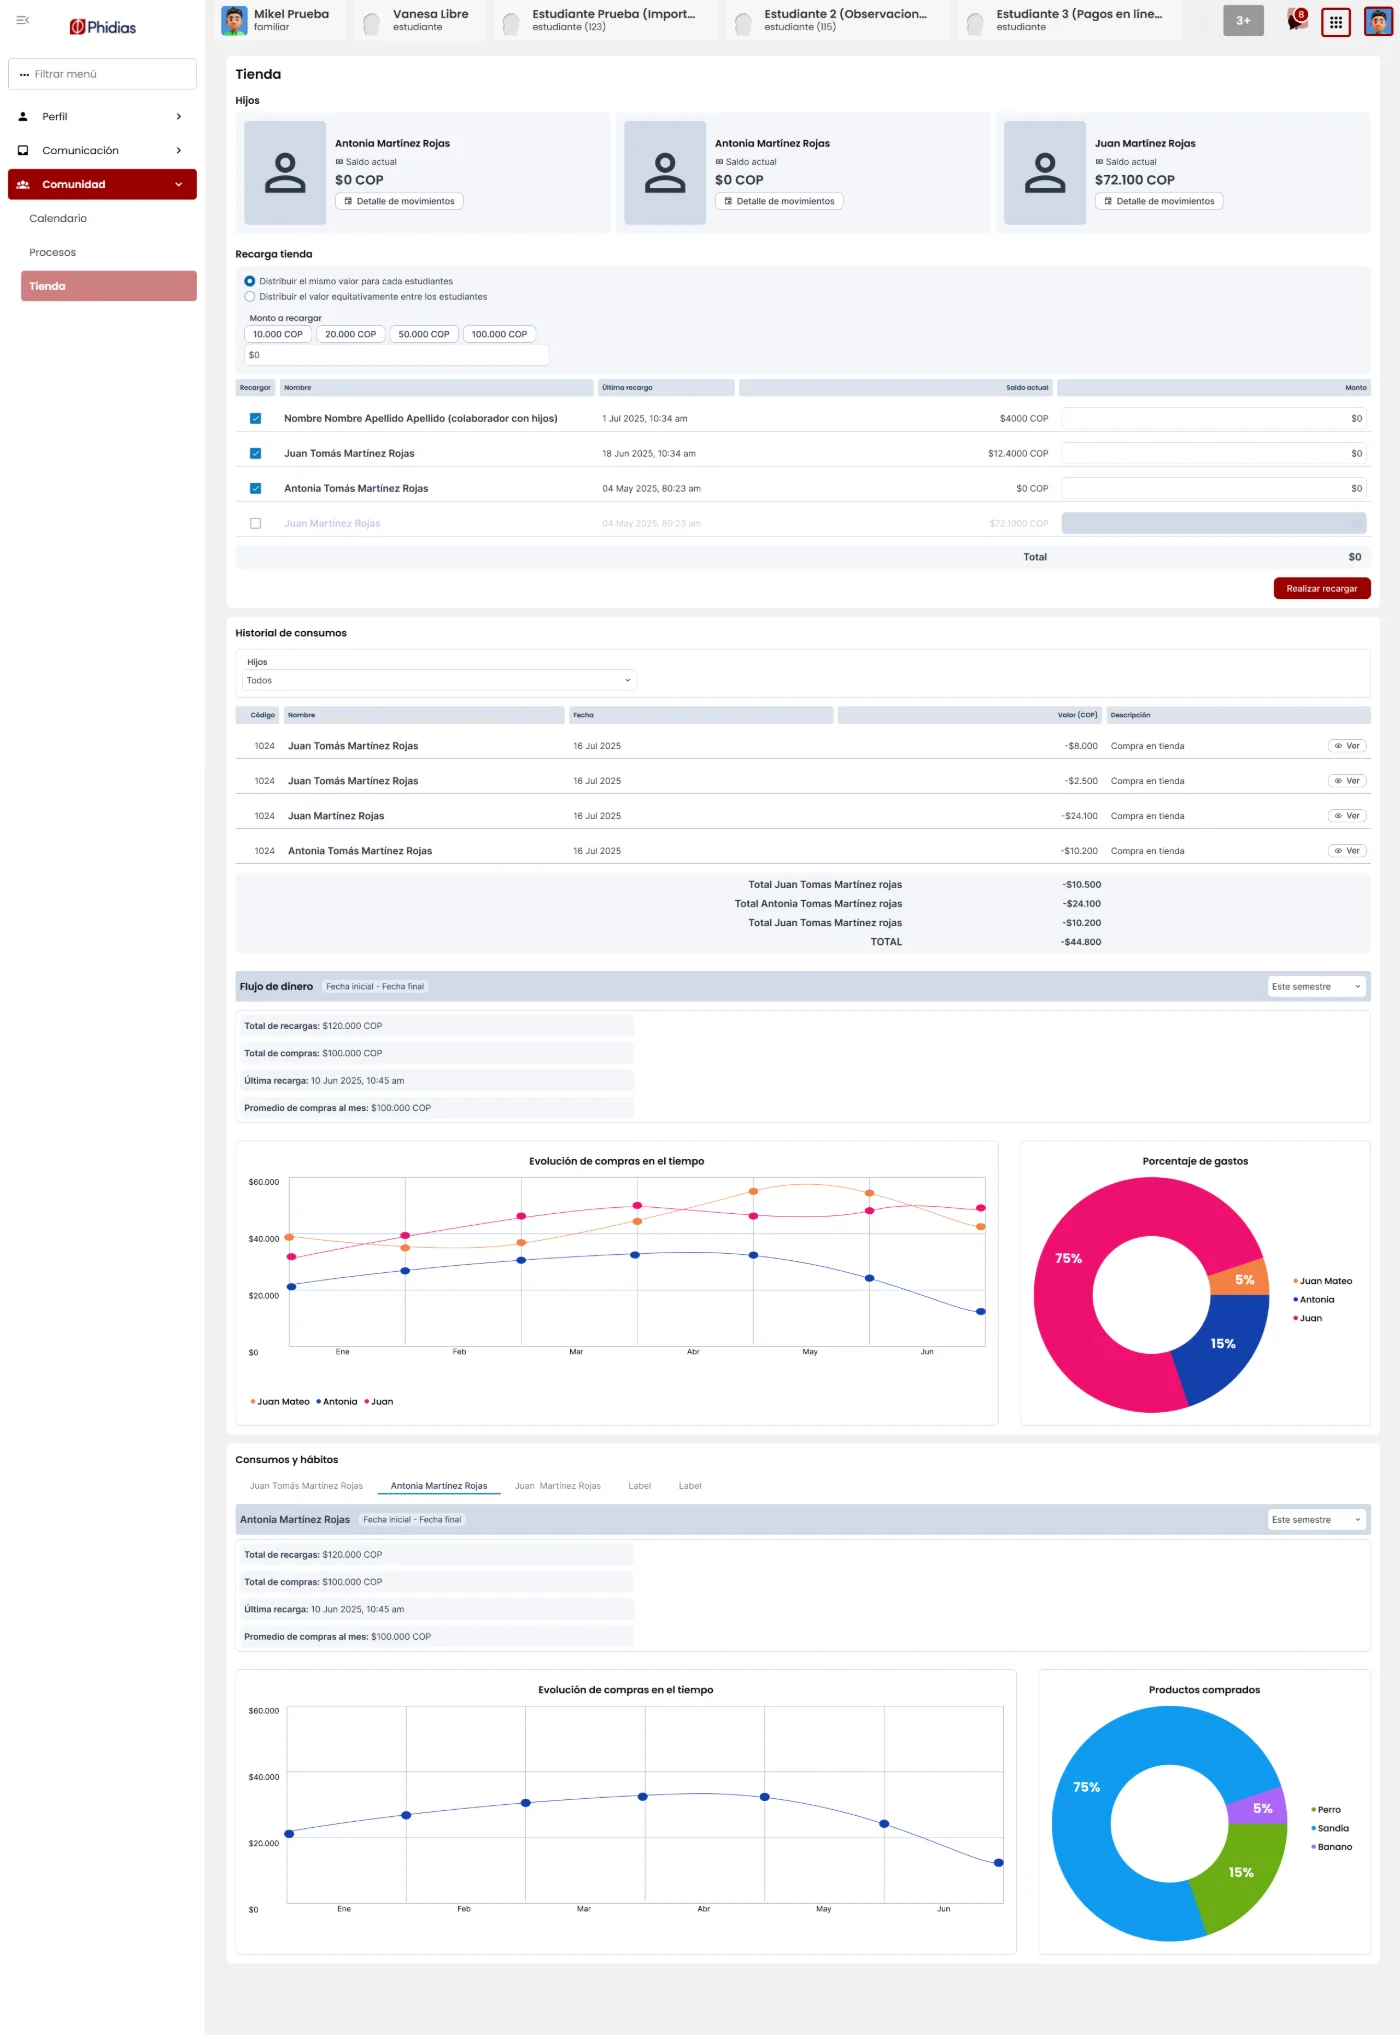This screenshot has height=2035, width=1400.
Task: Switch to Estudiante 3 (Pagos en líne...) tab
Action: point(1070,20)
